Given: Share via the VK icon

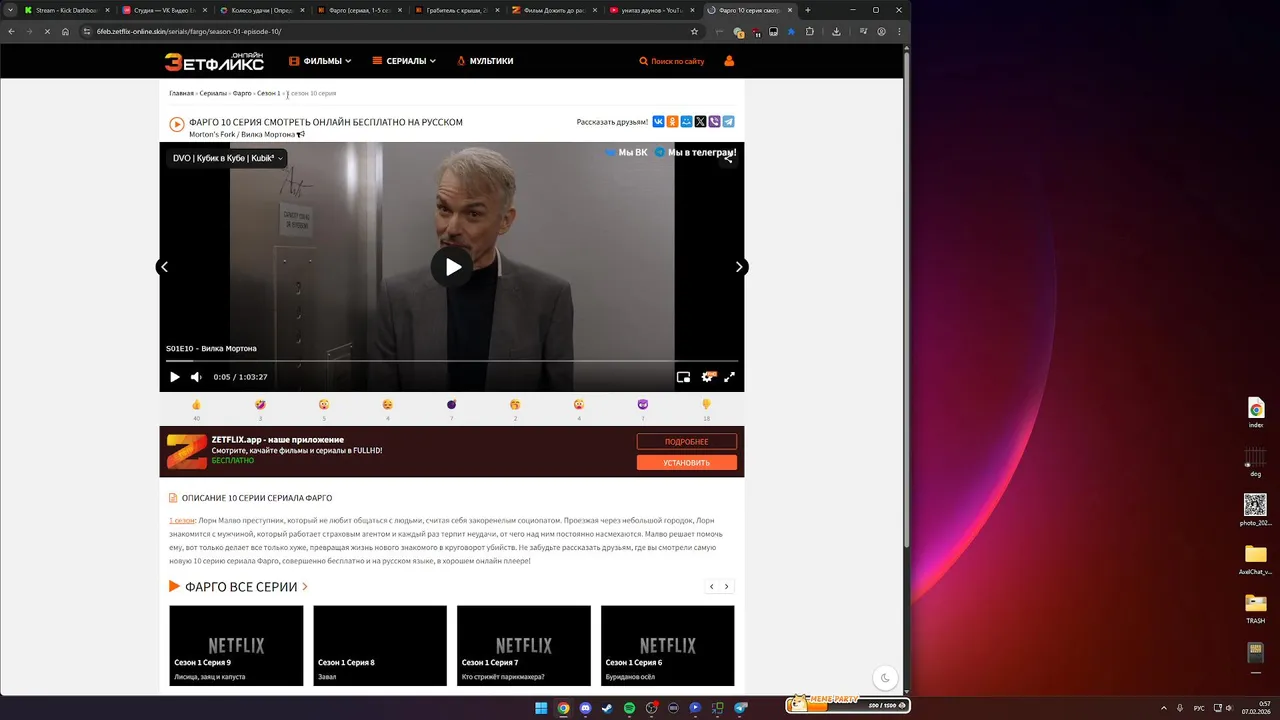Looking at the screenshot, I should (x=658, y=122).
